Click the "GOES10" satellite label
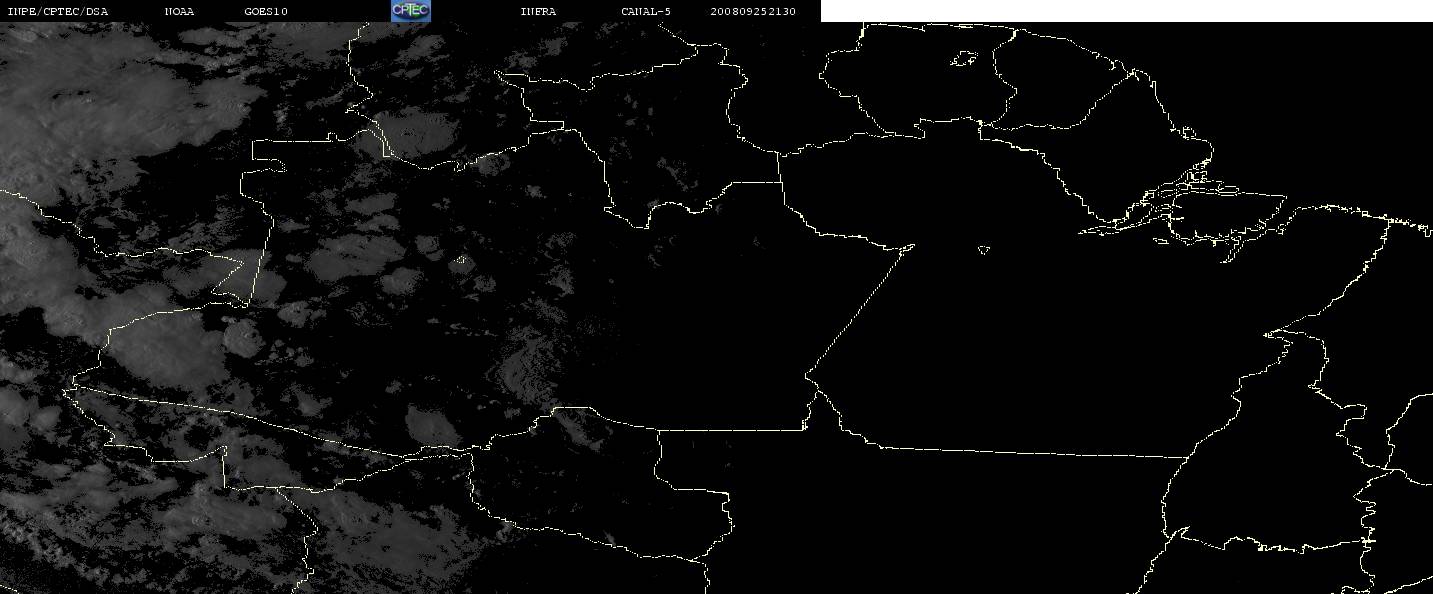Image resolution: width=1433 pixels, height=594 pixels. (x=266, y=12)
